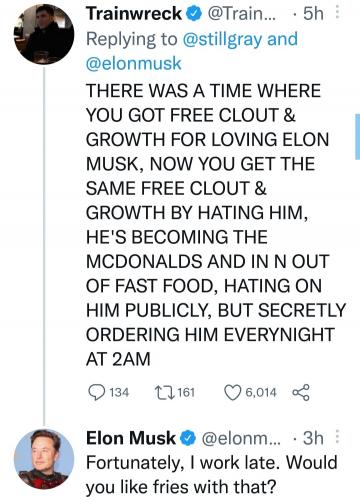The height and width of the screenshot is (500, 360).
Task: Like Trainwreck's tweet with heart icon
Action: coord(232,392)
